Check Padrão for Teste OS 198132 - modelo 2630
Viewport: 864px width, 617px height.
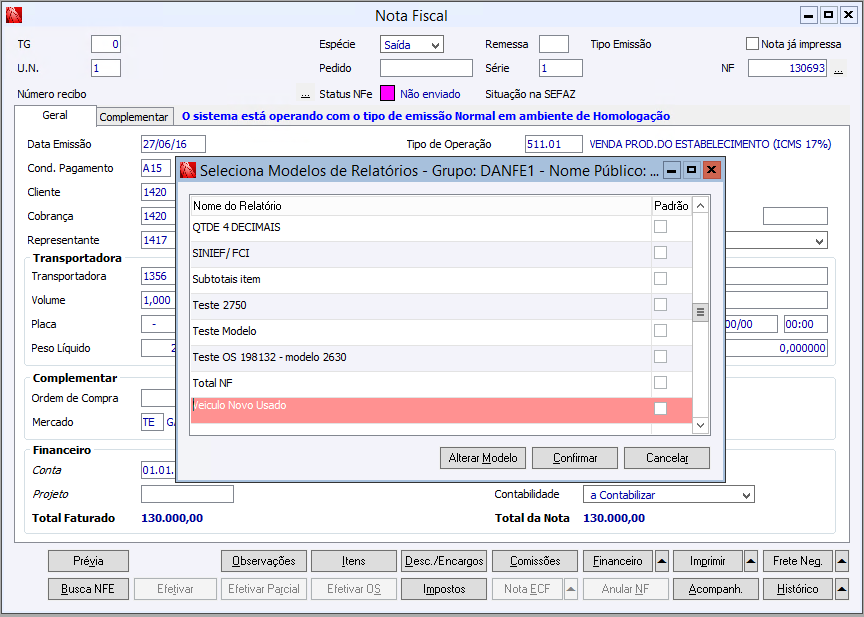660,356
